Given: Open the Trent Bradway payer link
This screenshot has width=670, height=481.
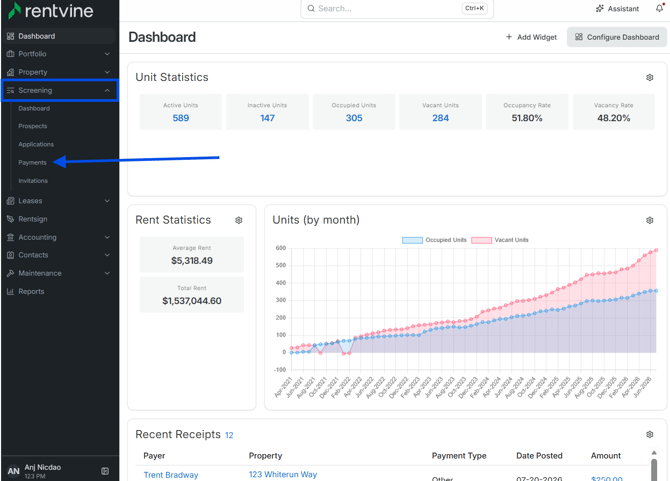Looking at the screenshot, I should 171,475.
